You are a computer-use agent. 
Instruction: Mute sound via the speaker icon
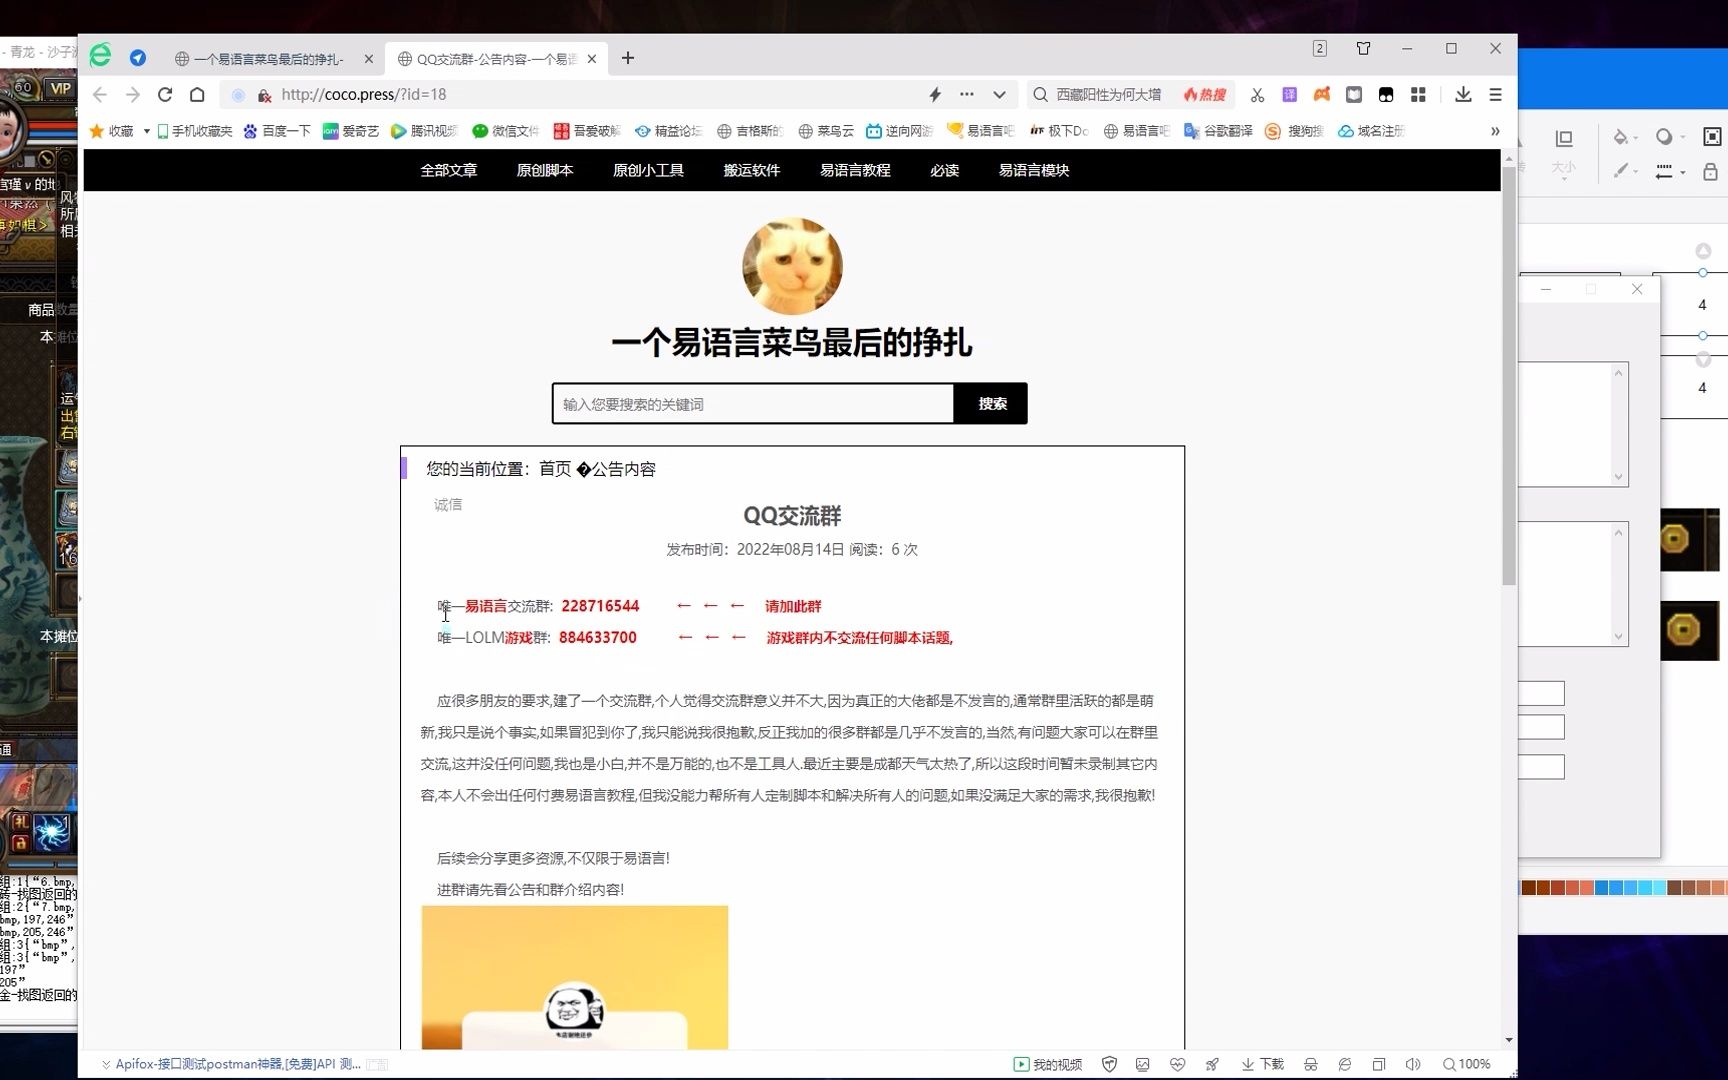[x=1412, y=1064]
